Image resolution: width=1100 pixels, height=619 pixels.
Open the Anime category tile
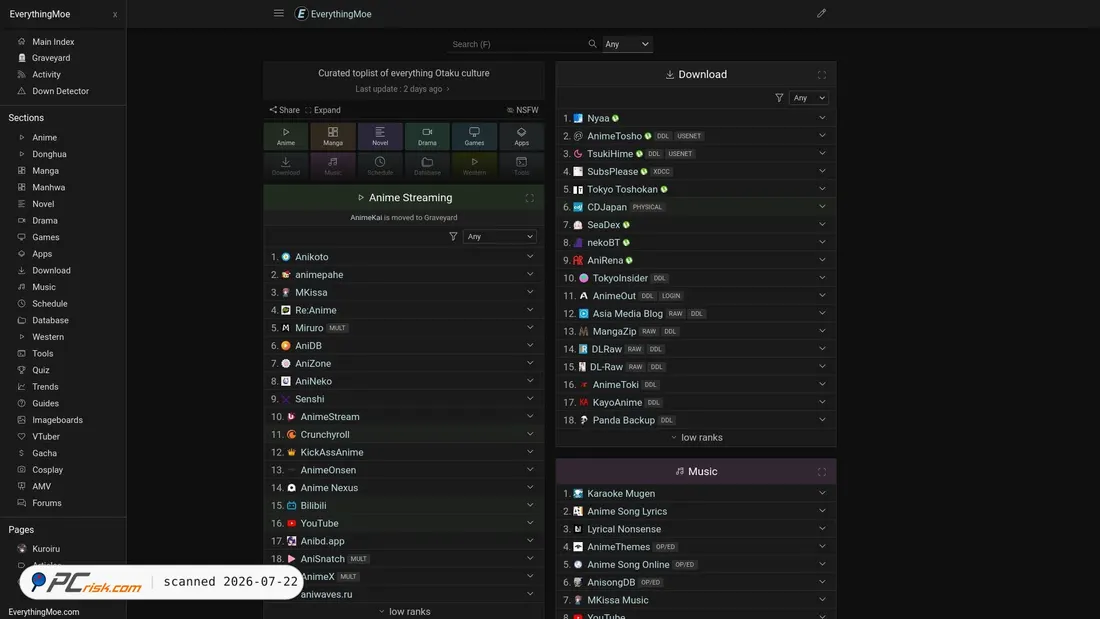tap(286, 136)
